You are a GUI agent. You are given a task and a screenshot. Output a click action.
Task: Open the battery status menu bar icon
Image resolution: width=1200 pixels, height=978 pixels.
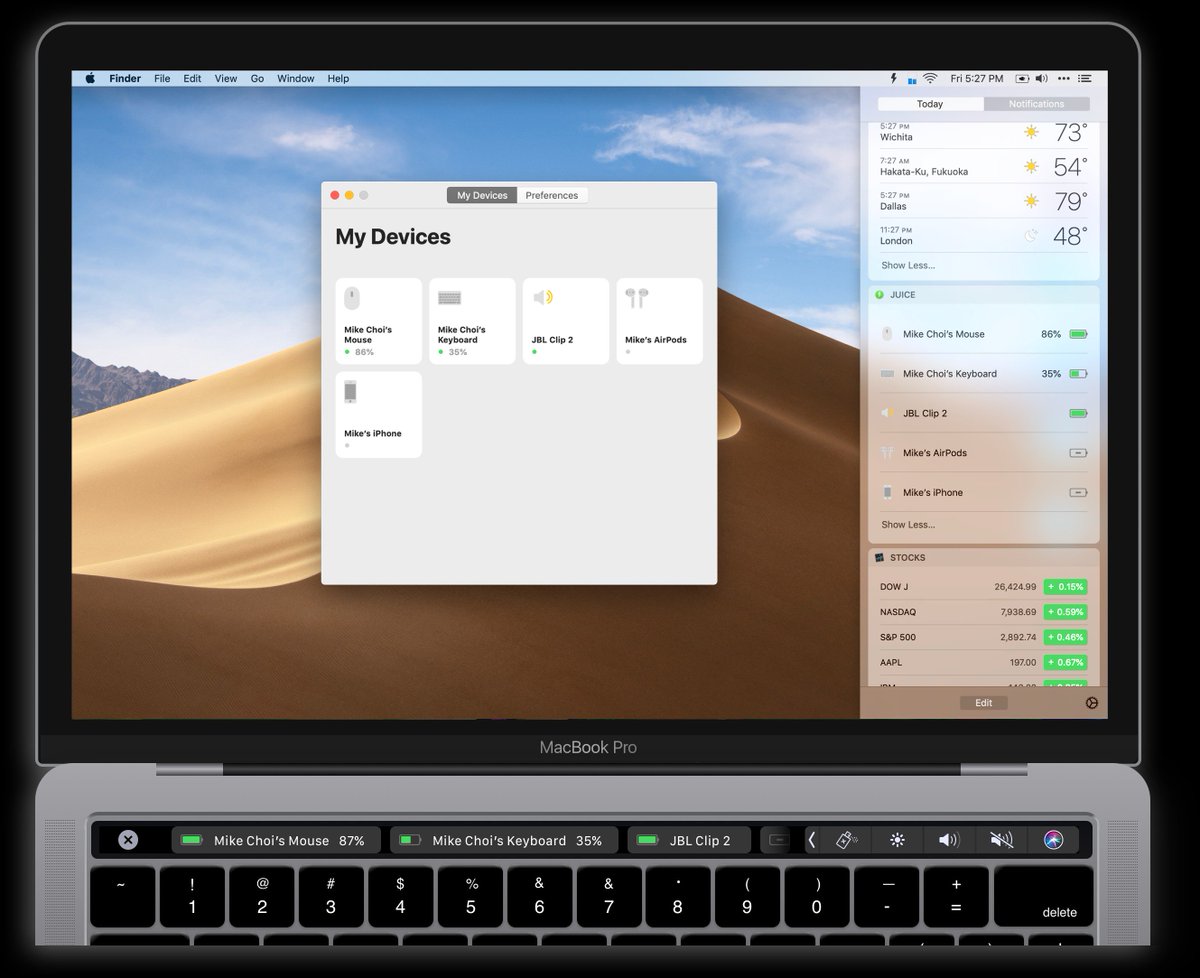tap(1022, 78)
